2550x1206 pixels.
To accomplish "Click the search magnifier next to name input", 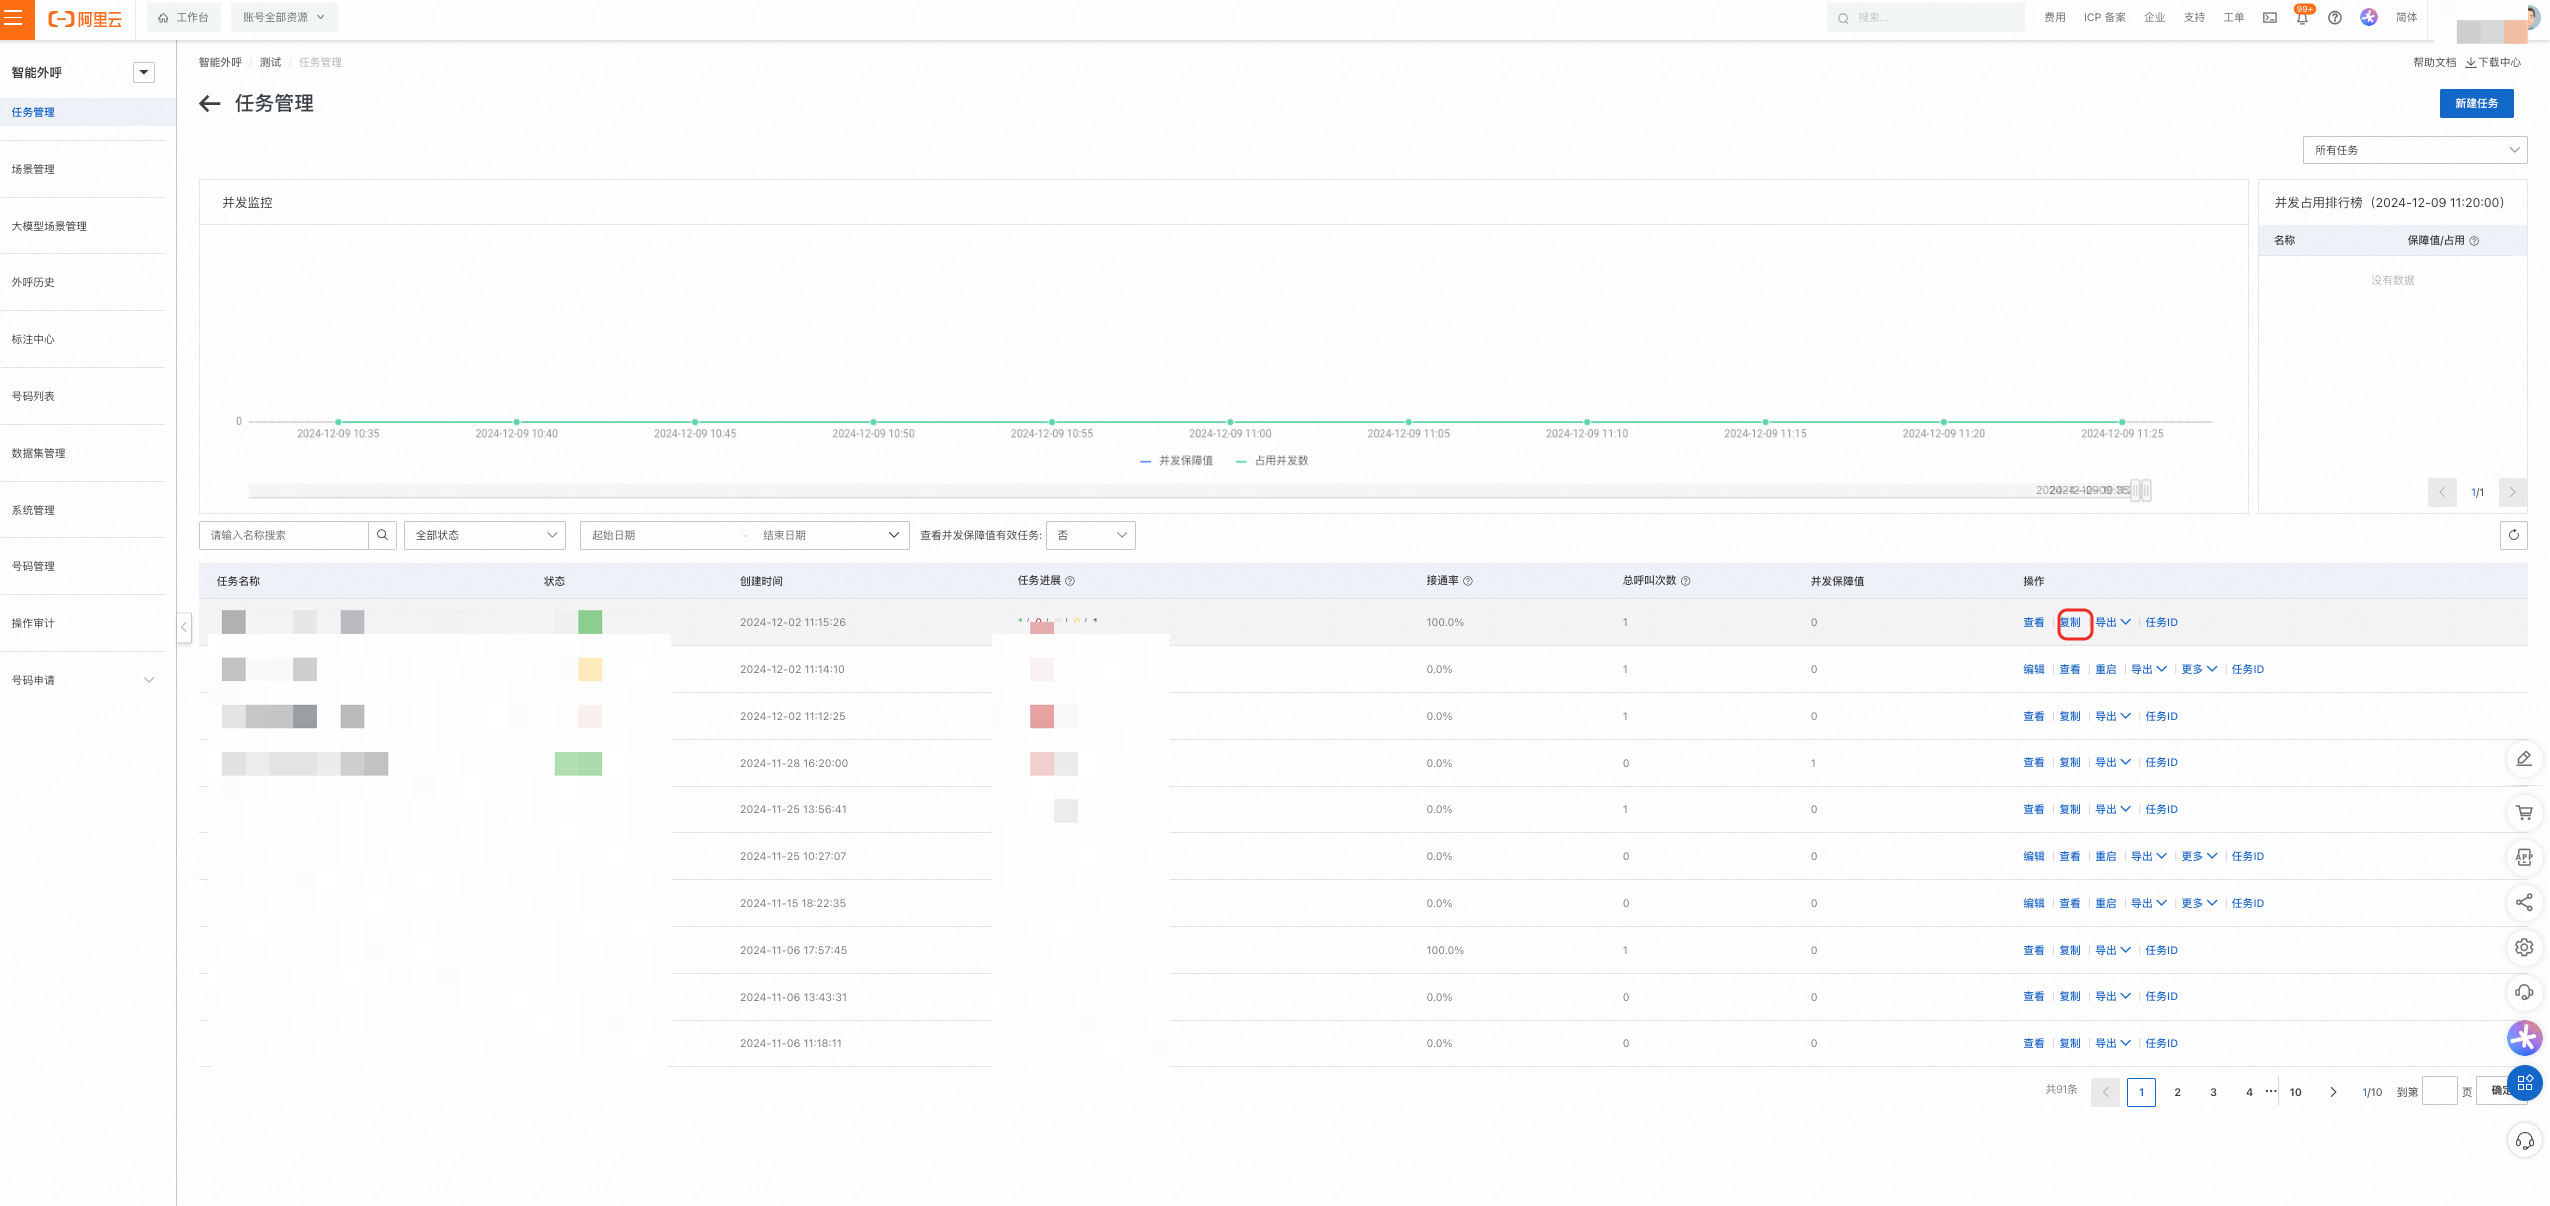I will tap(382, 535).
